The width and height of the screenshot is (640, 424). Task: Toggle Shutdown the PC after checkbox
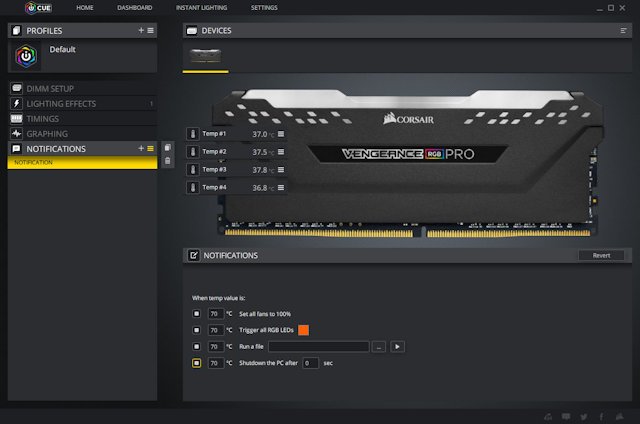click(x=196, y=363)
